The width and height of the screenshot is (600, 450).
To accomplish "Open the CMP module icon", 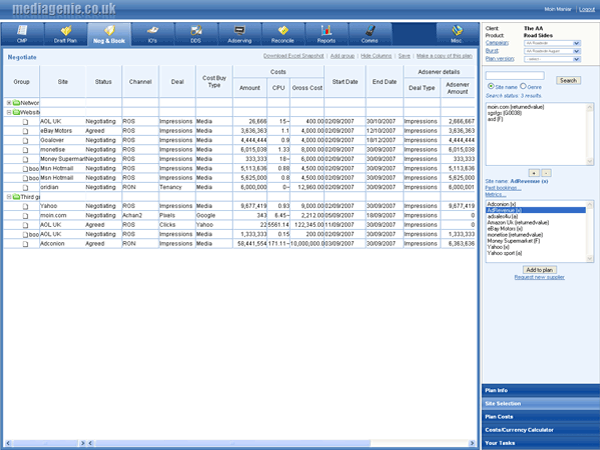I will pyautogui.click(x=22, y=31).
